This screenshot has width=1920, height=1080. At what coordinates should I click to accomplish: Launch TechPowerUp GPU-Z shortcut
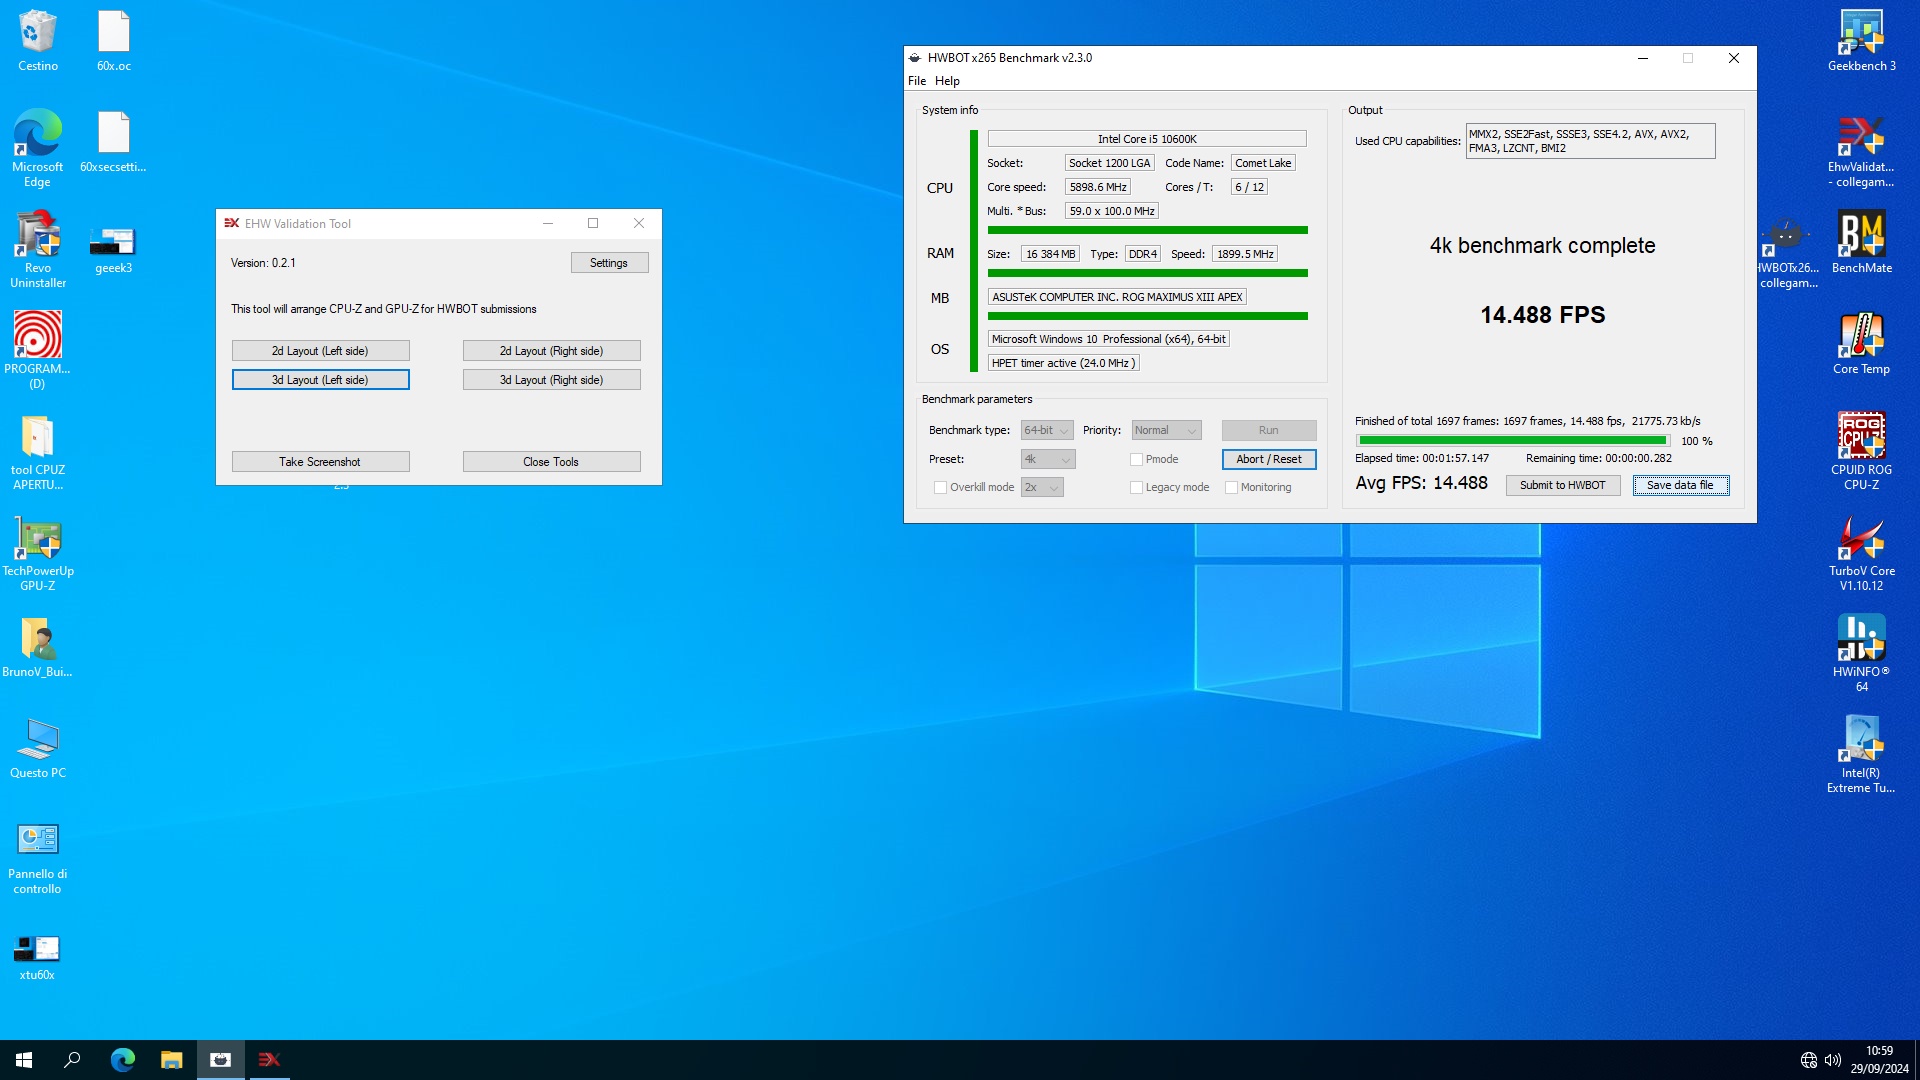(38, 553)
